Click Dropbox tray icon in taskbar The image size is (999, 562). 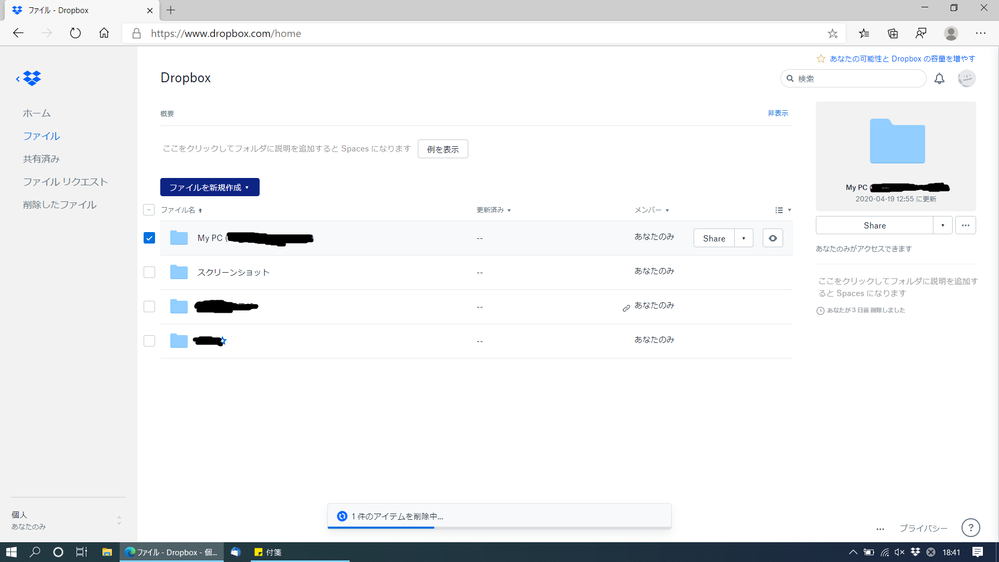tap(915, 552)
